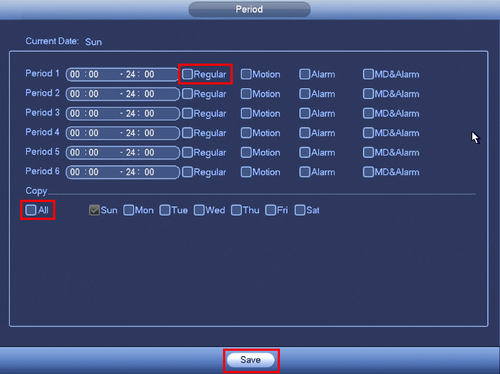Select Mon in the Copy row
500x374 pixels.
click(129, 210)
